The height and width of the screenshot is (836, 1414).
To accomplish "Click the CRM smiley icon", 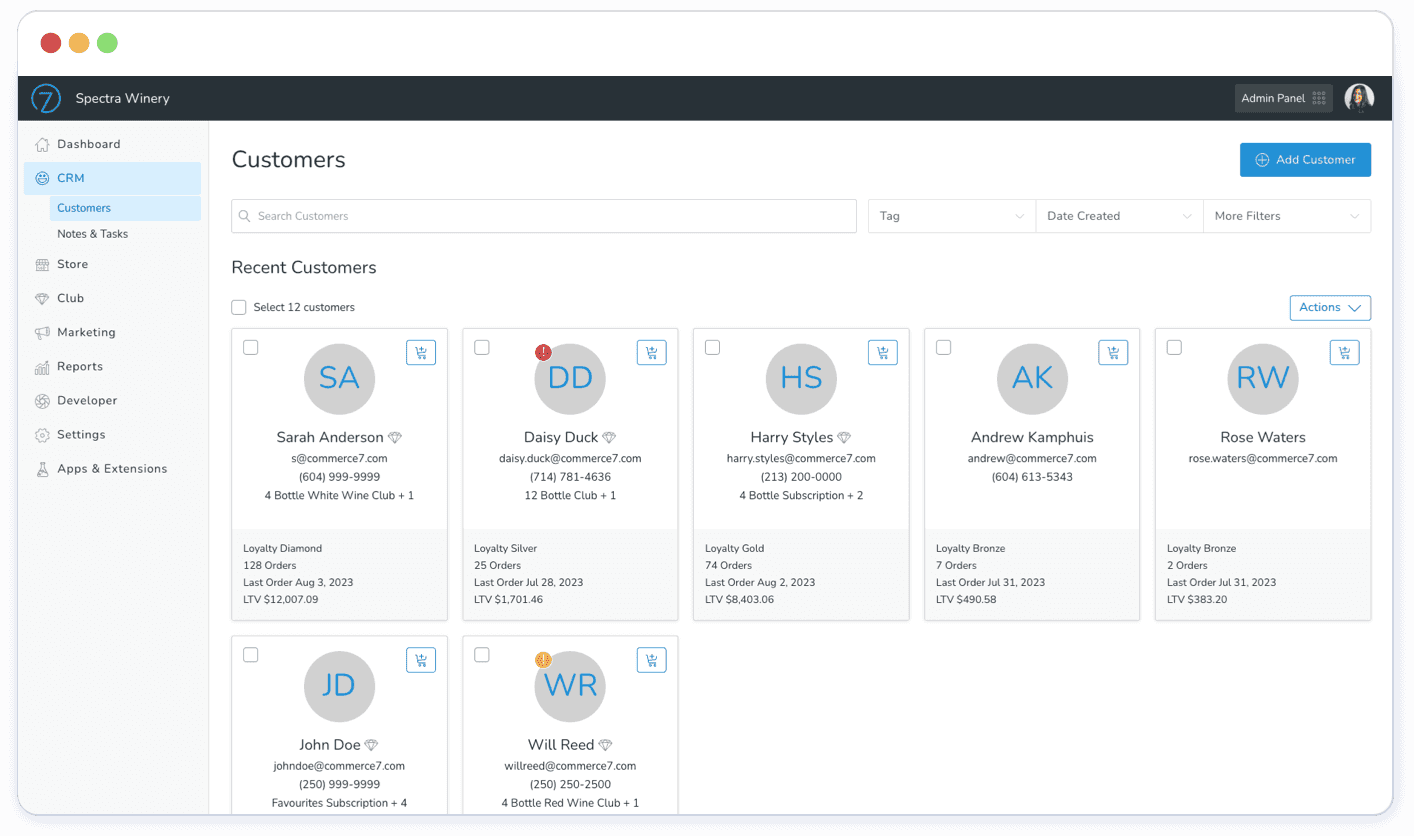I will coord(42,178).
